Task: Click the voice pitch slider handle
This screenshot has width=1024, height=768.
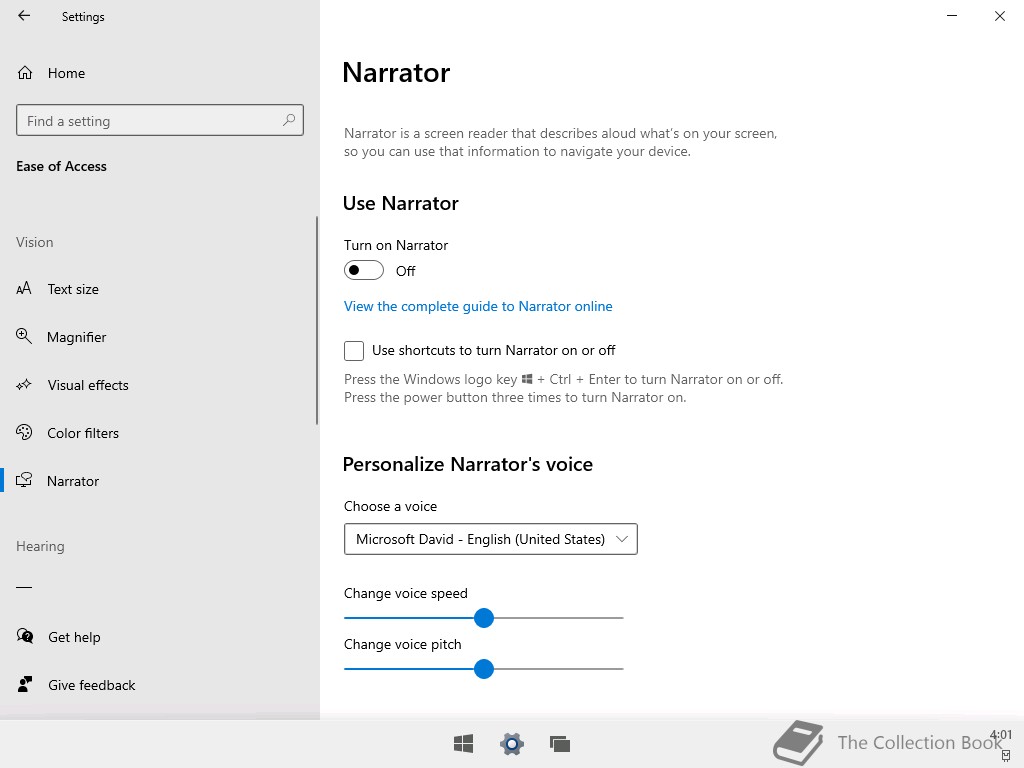Action: (x=484, y=669)
